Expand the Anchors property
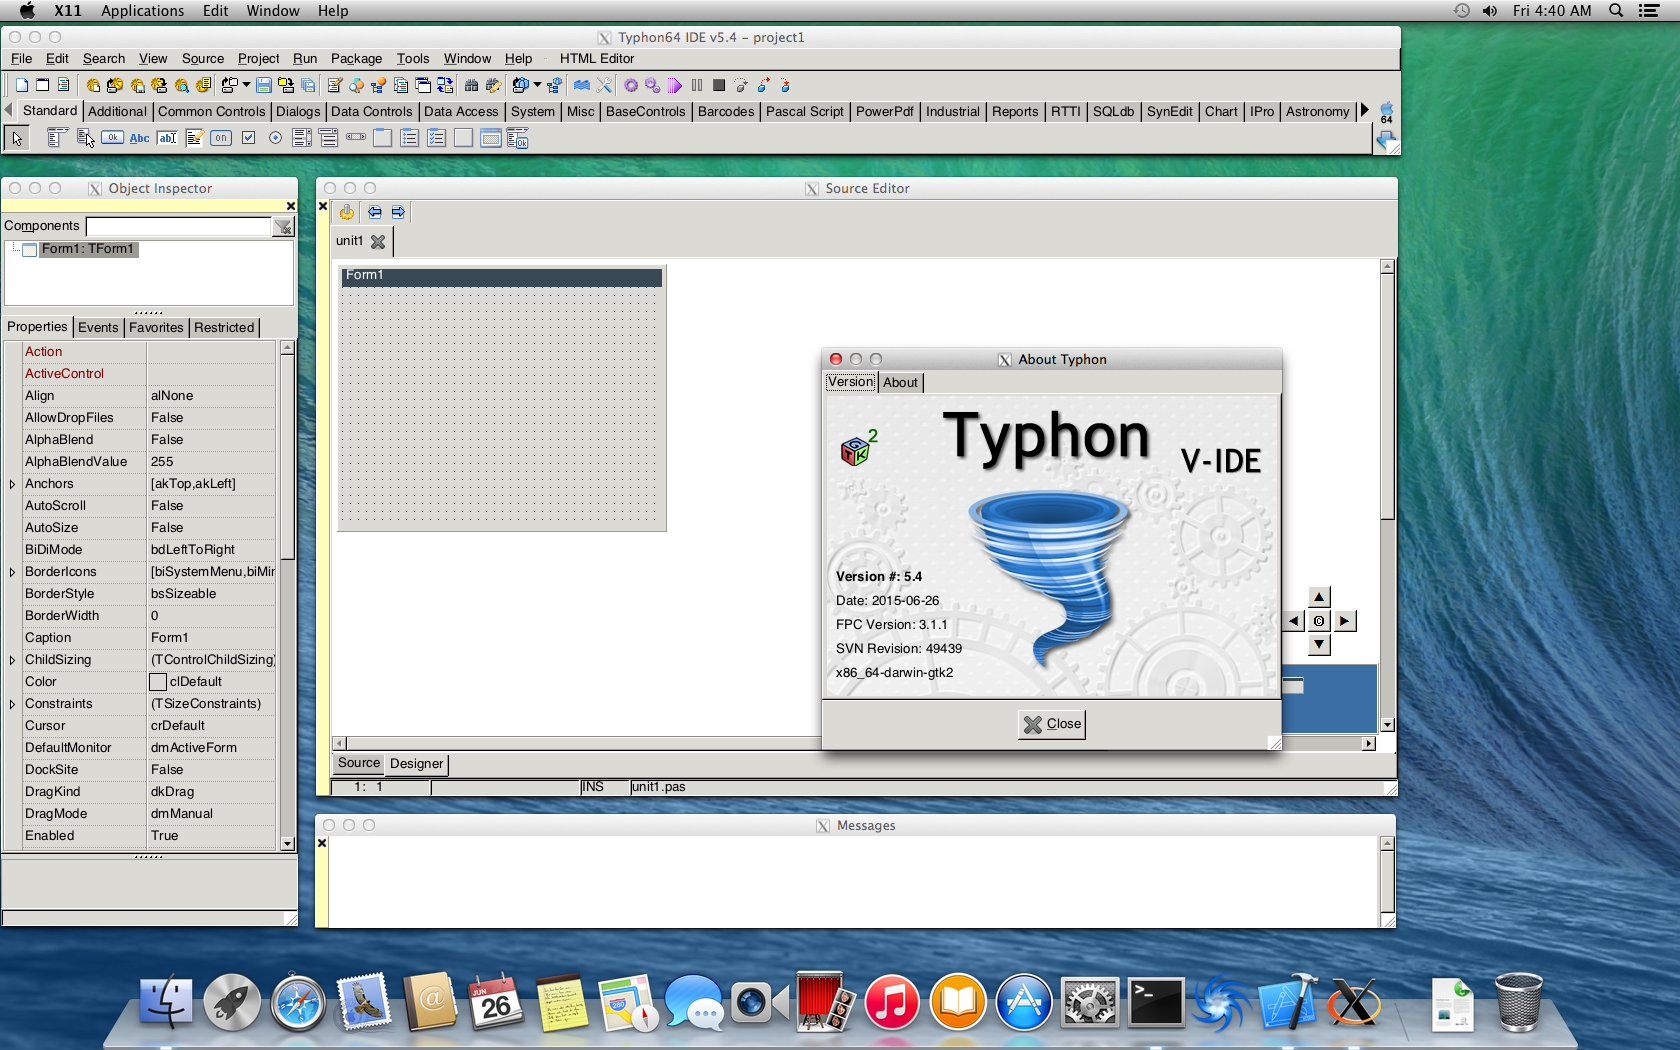 click(x=12, y=484)
